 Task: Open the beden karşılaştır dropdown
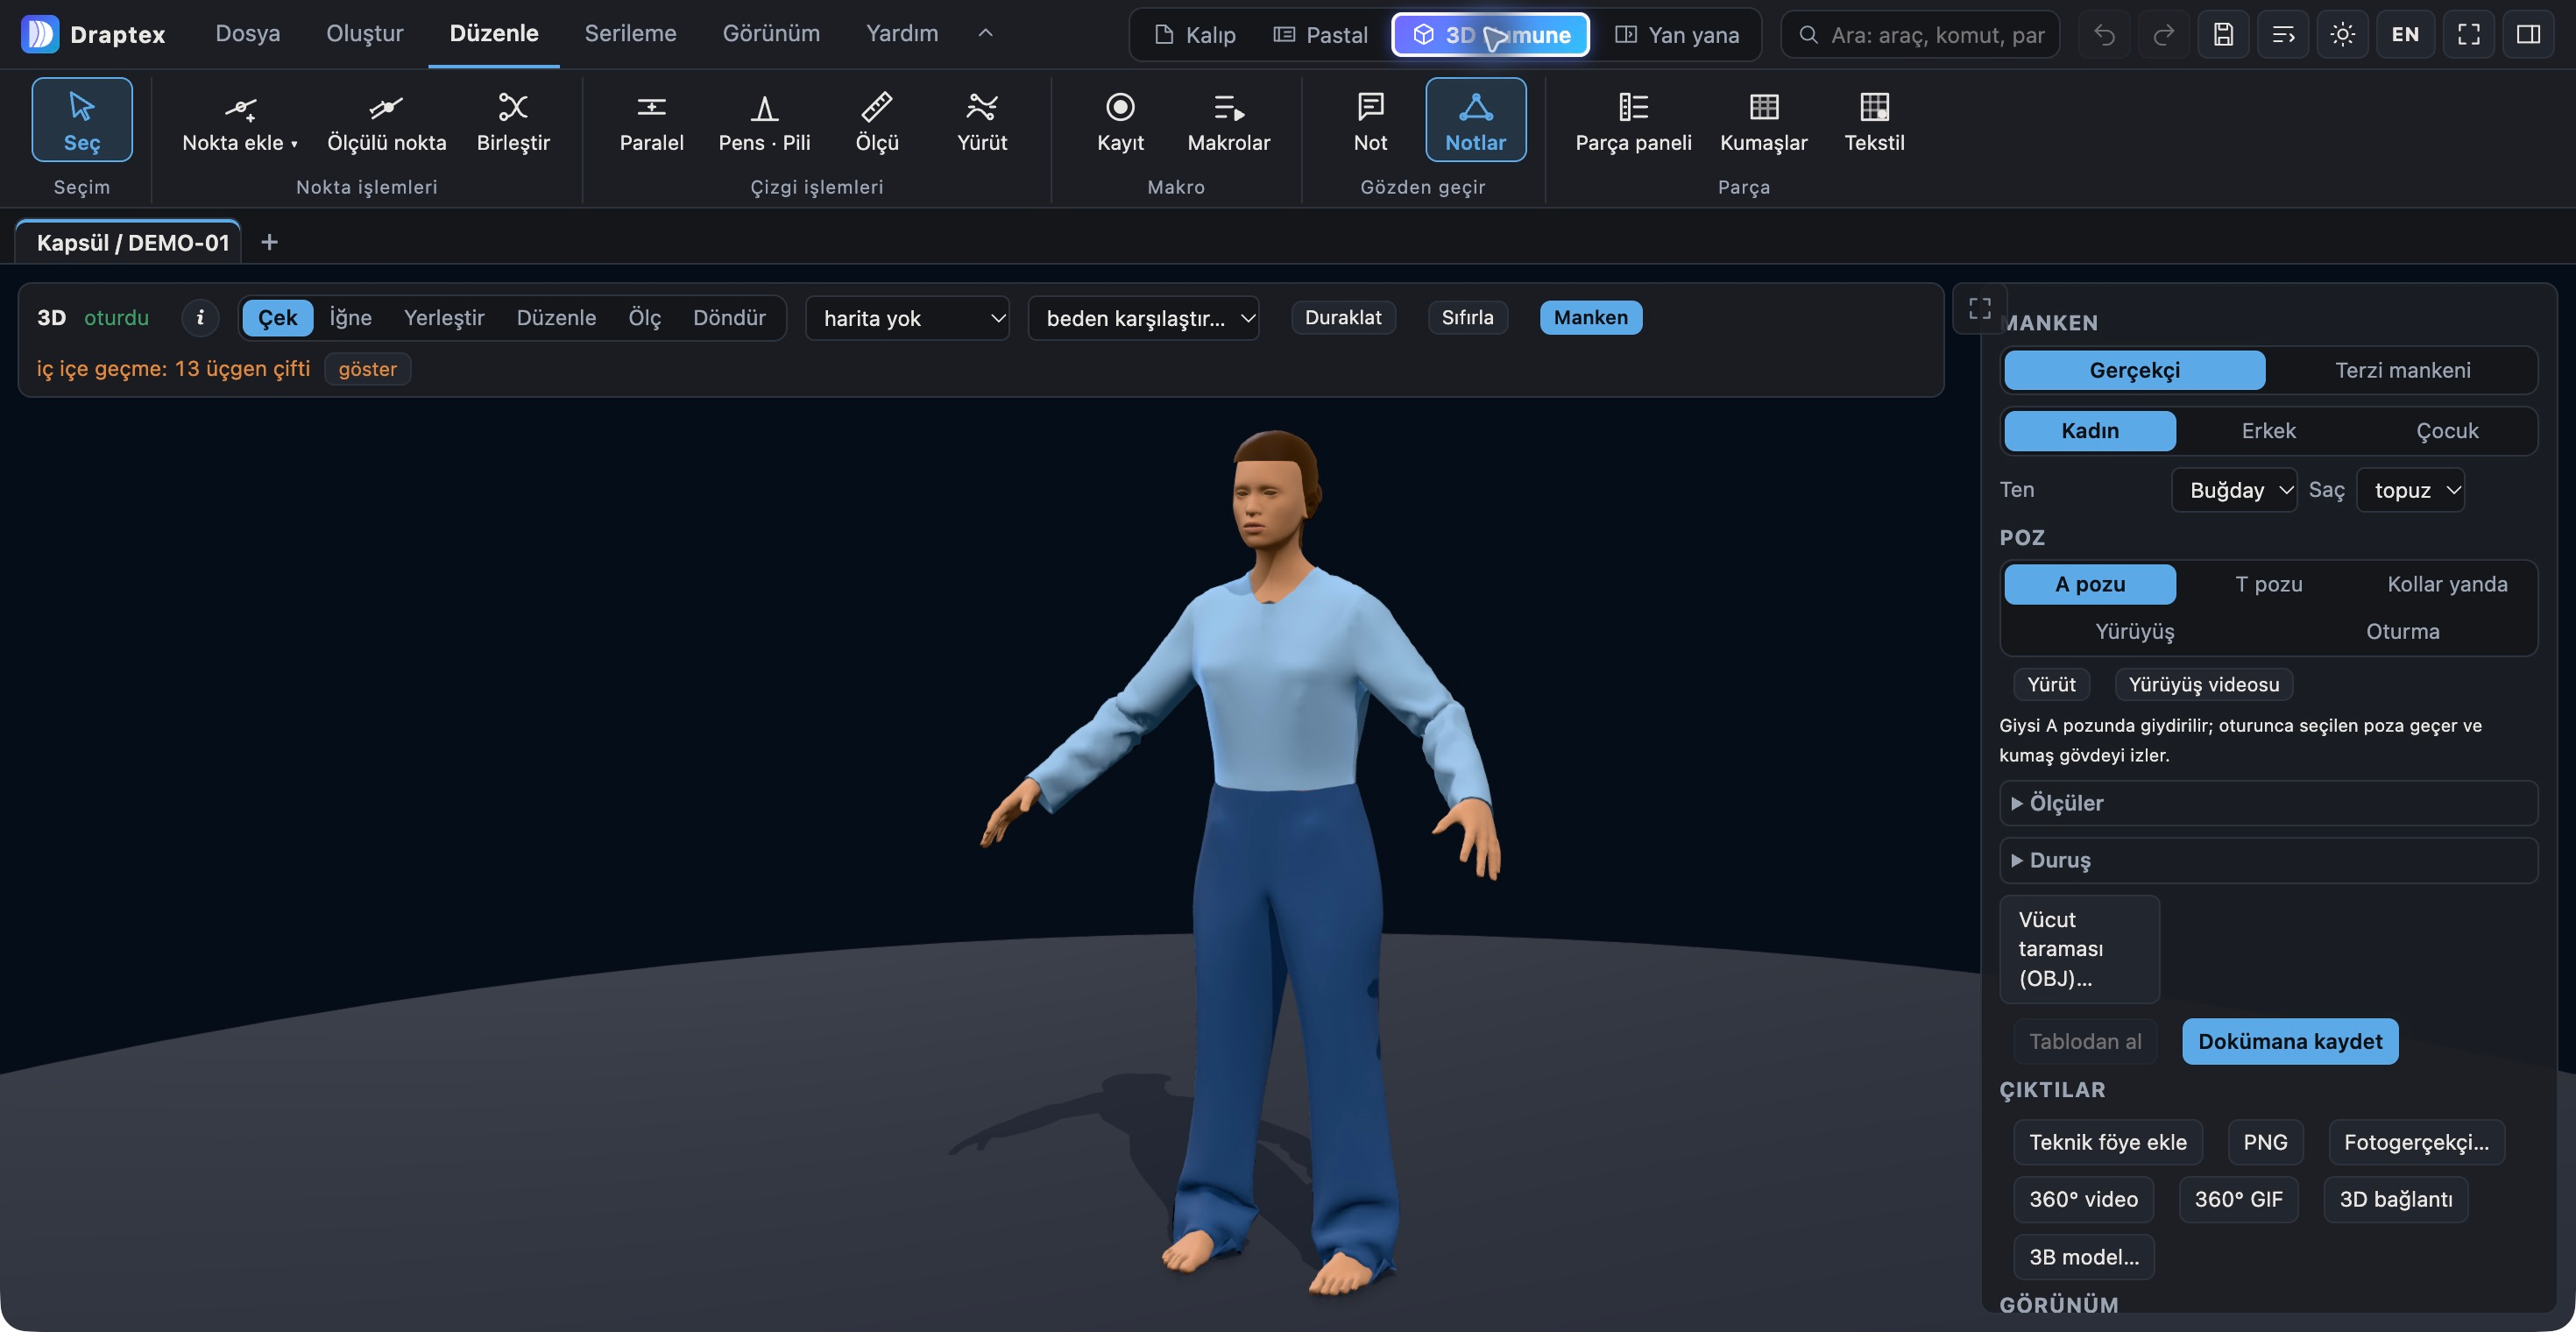click(1143, 318)
